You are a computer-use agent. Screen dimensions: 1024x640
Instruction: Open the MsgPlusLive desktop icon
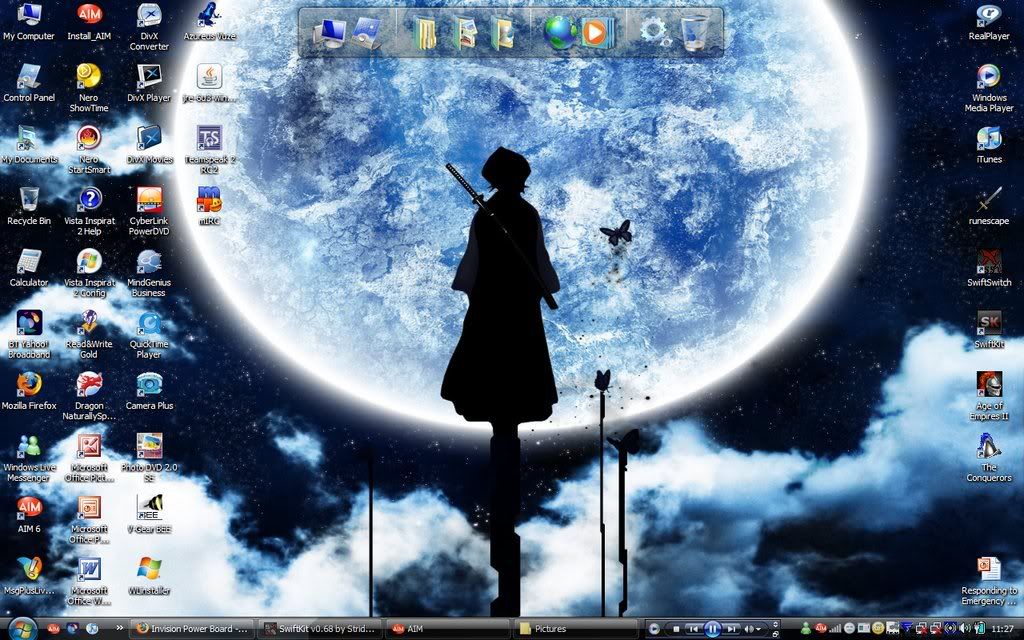pos(29,577)
